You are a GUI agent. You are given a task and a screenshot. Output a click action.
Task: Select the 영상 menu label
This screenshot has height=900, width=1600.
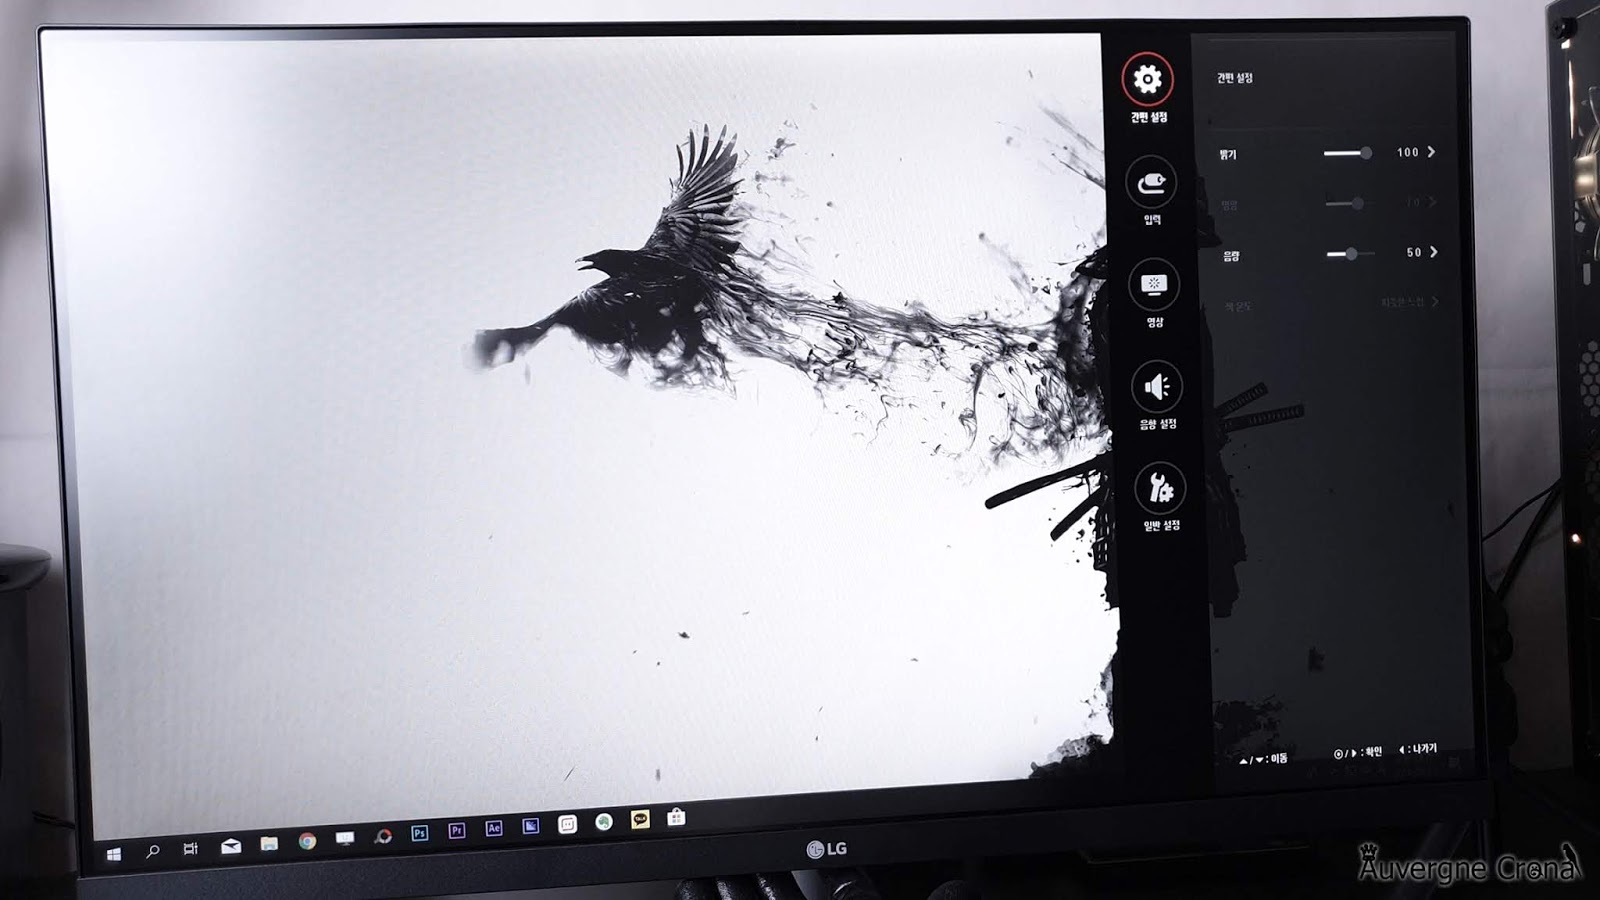[x=1155, y=322]
